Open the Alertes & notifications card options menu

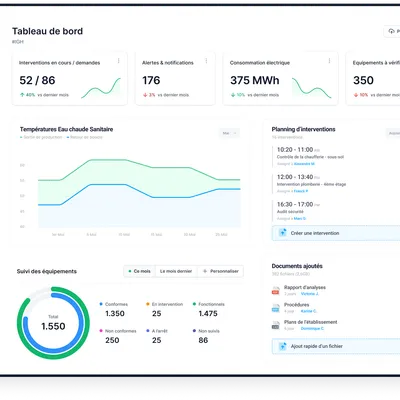coord(206,61)
